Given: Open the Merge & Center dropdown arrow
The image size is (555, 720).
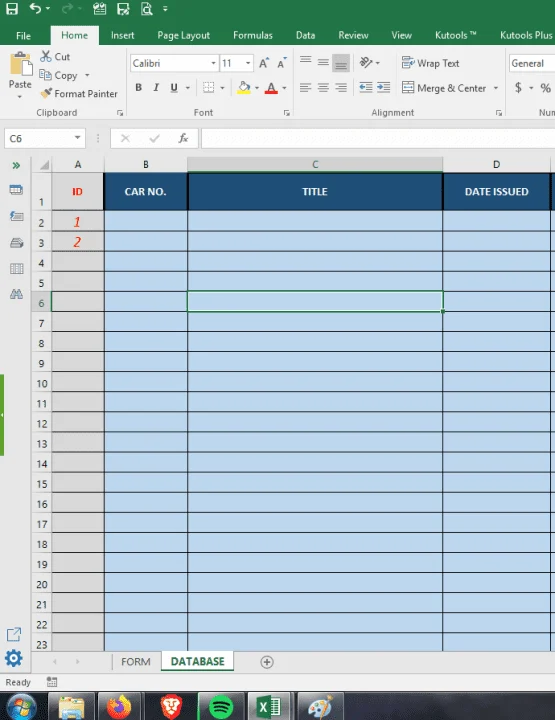Looking at the screenshot, I should point(496,88).
